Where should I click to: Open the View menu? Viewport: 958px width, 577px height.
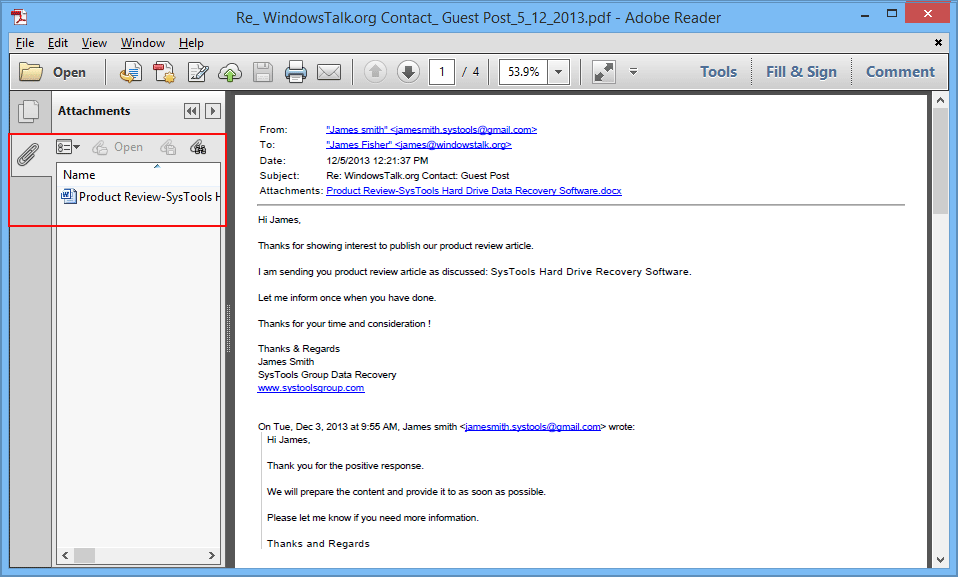click(94, 43)
